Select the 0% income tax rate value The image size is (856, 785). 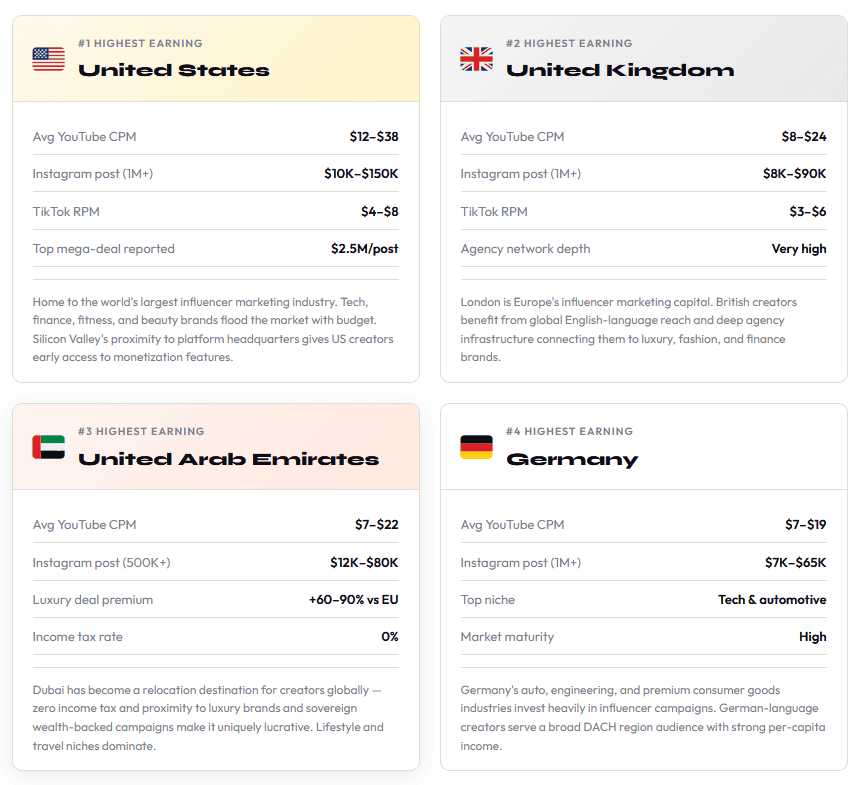click(x=390, y=637)
